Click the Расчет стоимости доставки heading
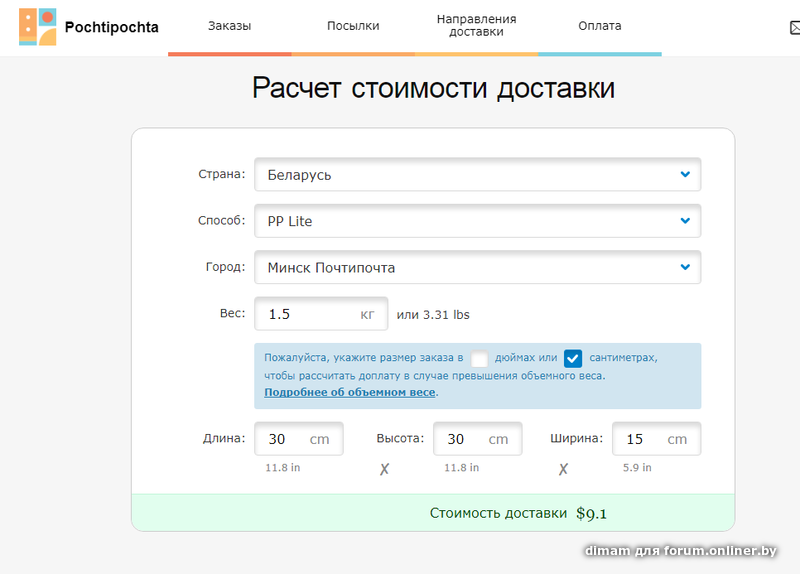 [x=433, y=88]
